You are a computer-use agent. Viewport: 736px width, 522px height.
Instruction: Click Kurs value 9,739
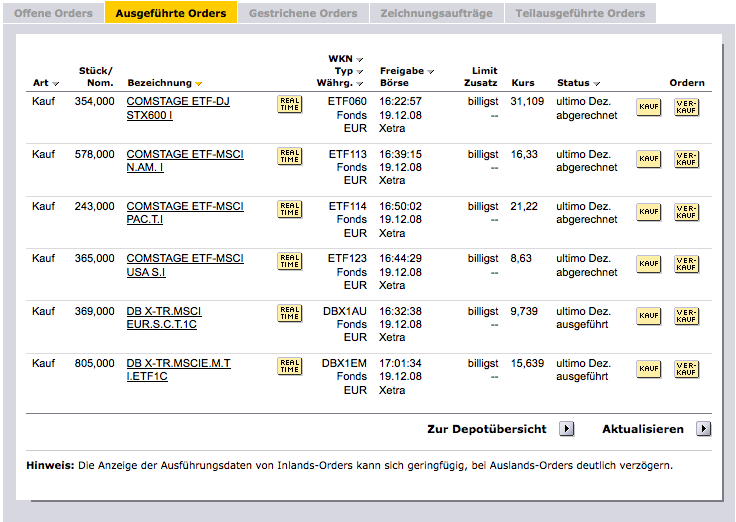[524, 311]
